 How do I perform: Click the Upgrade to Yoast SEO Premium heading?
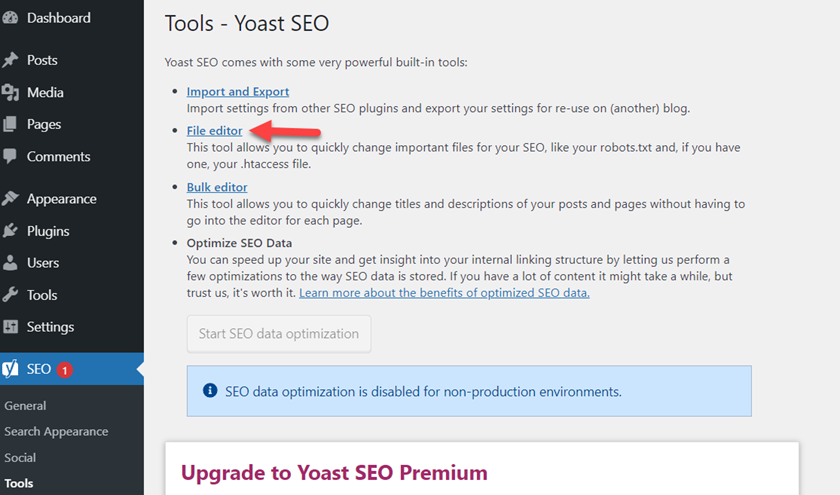click(334, 472)
